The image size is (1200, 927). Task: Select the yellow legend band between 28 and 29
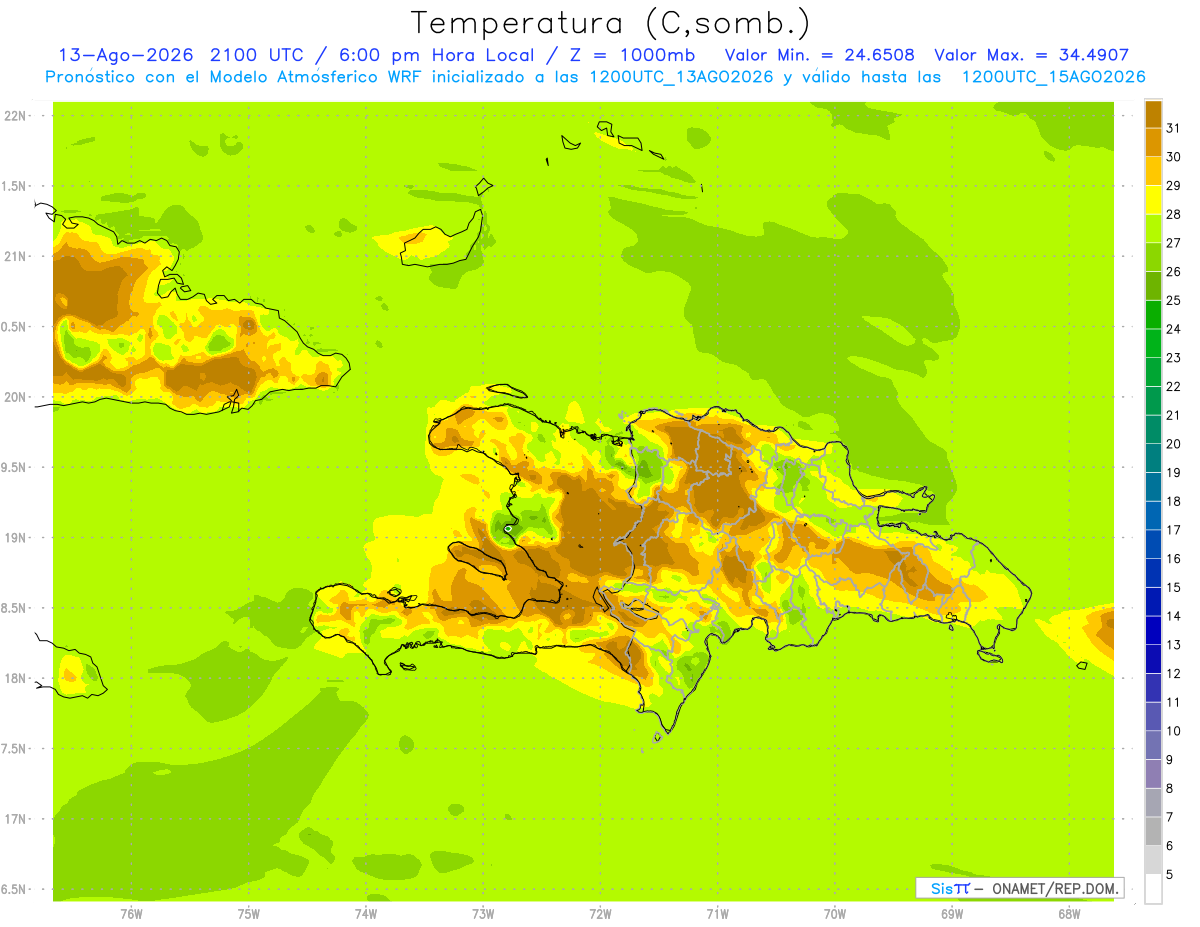pyautogui.click(x=1153, y=200)
